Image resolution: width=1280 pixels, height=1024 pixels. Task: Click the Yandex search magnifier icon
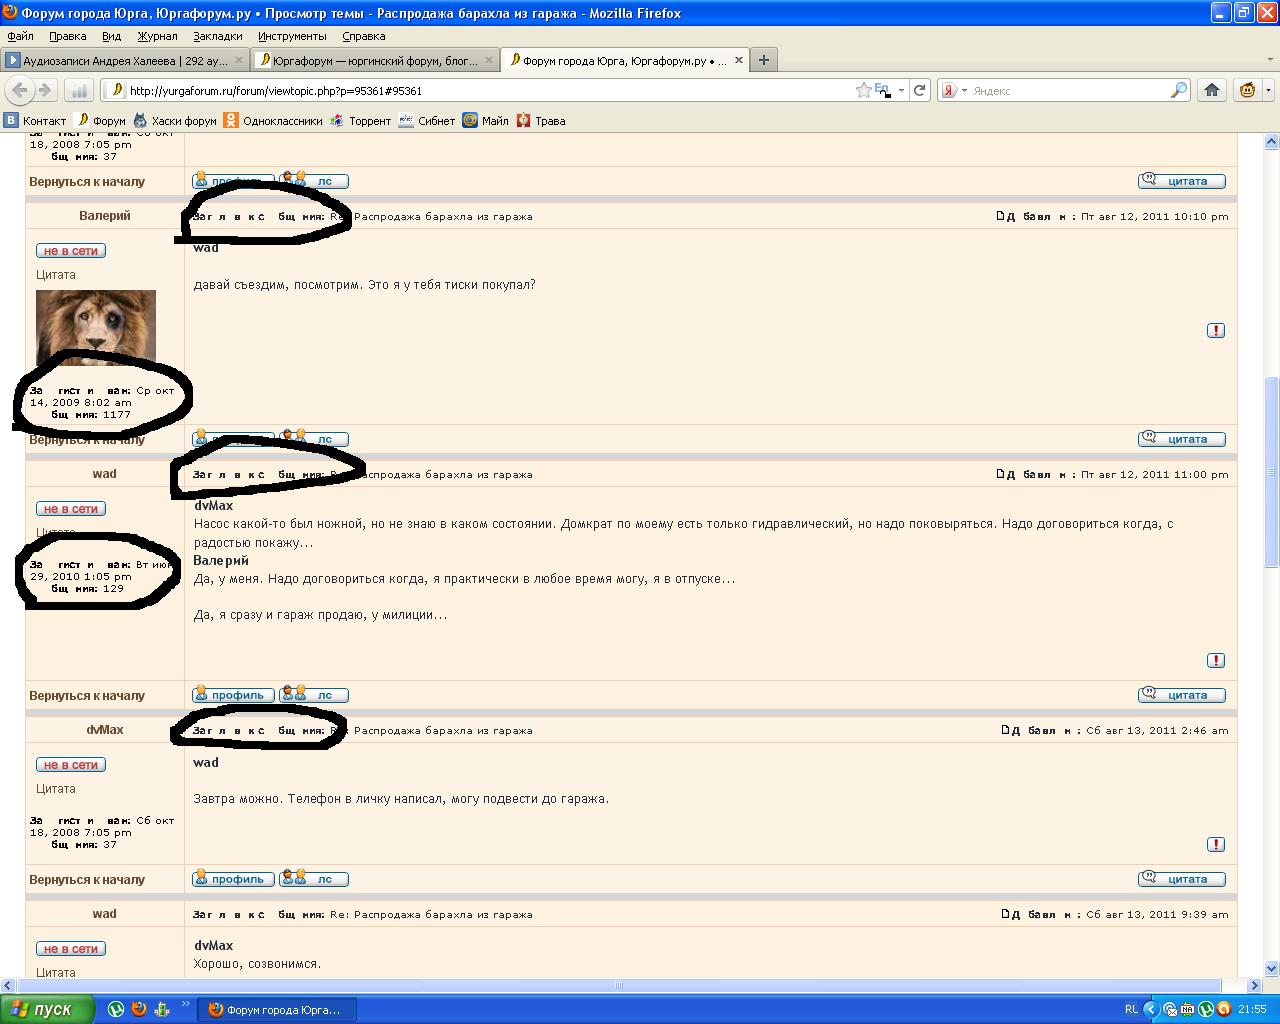pyautogui.click(x=1178, y=90)
